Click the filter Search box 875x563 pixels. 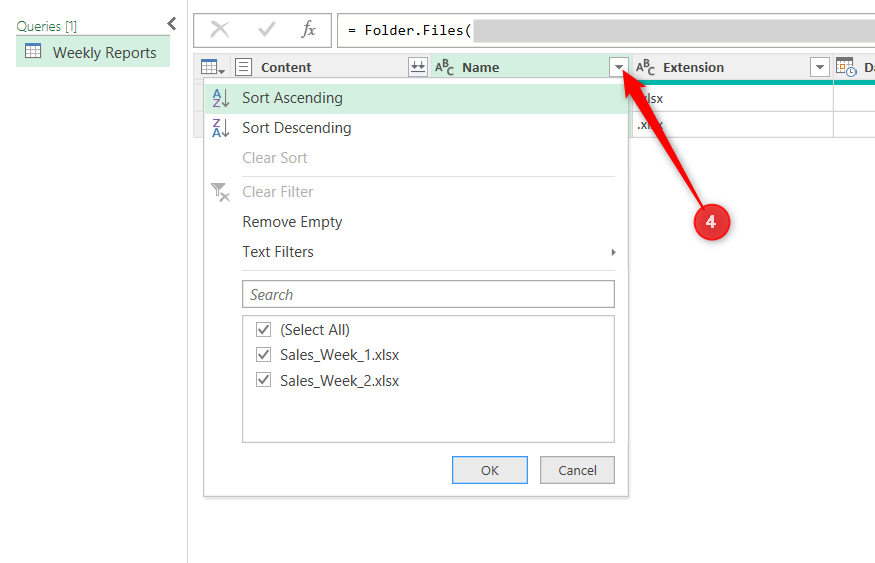point(428,294)
